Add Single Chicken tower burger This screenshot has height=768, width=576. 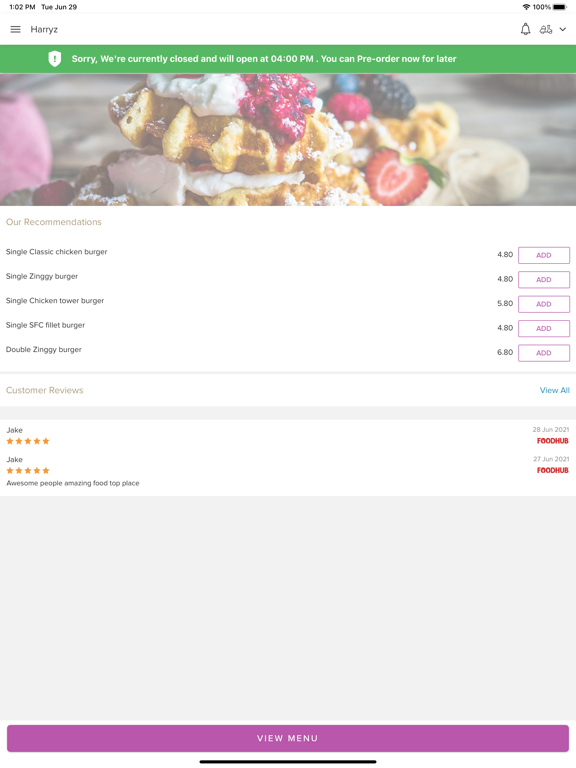coord(544,304)
